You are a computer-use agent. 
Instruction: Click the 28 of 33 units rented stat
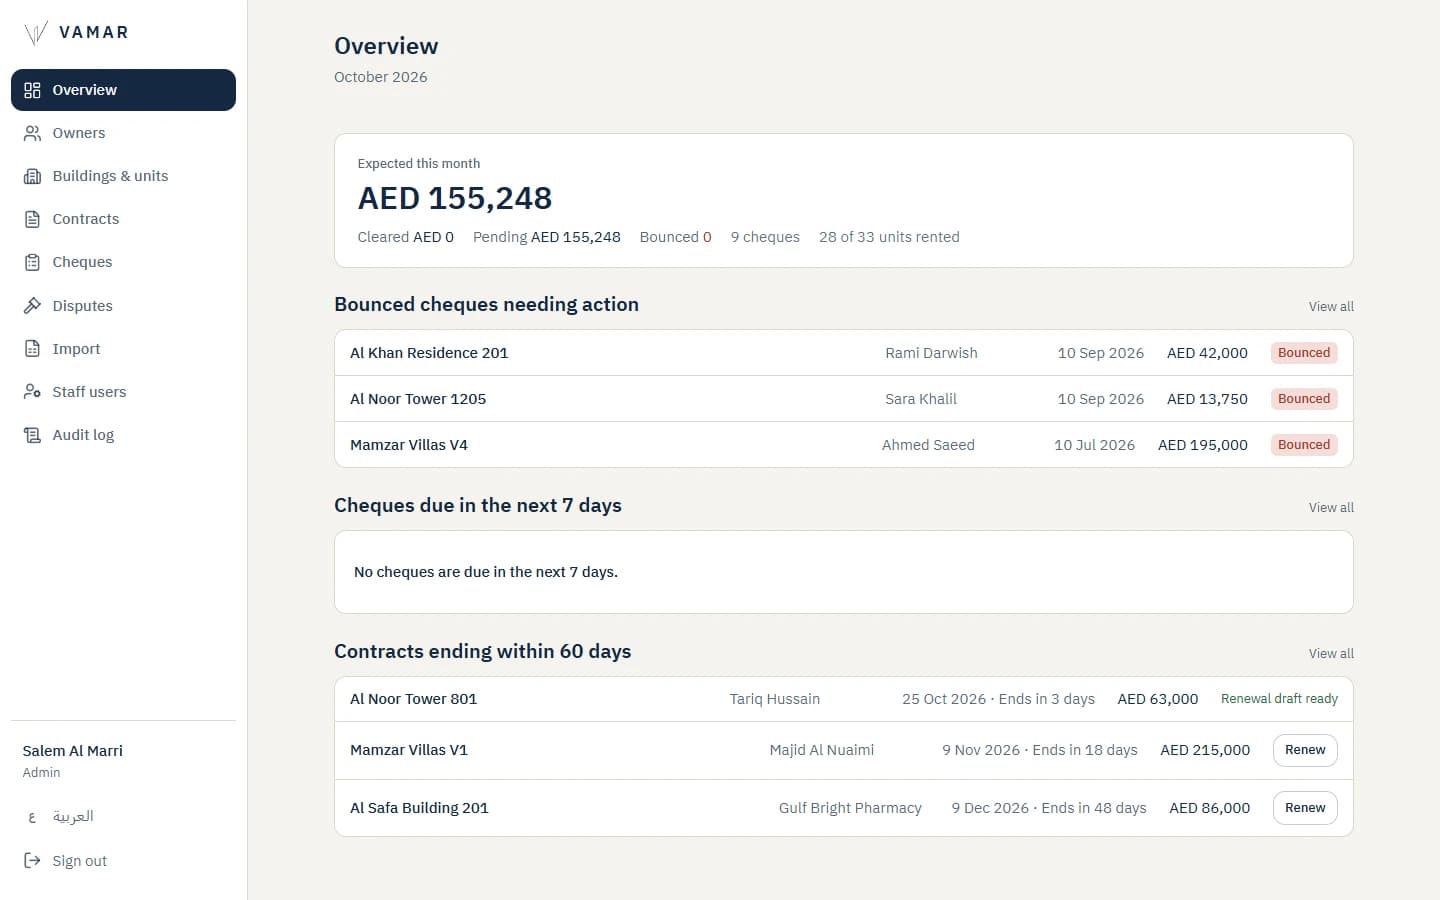click(889, 237)
